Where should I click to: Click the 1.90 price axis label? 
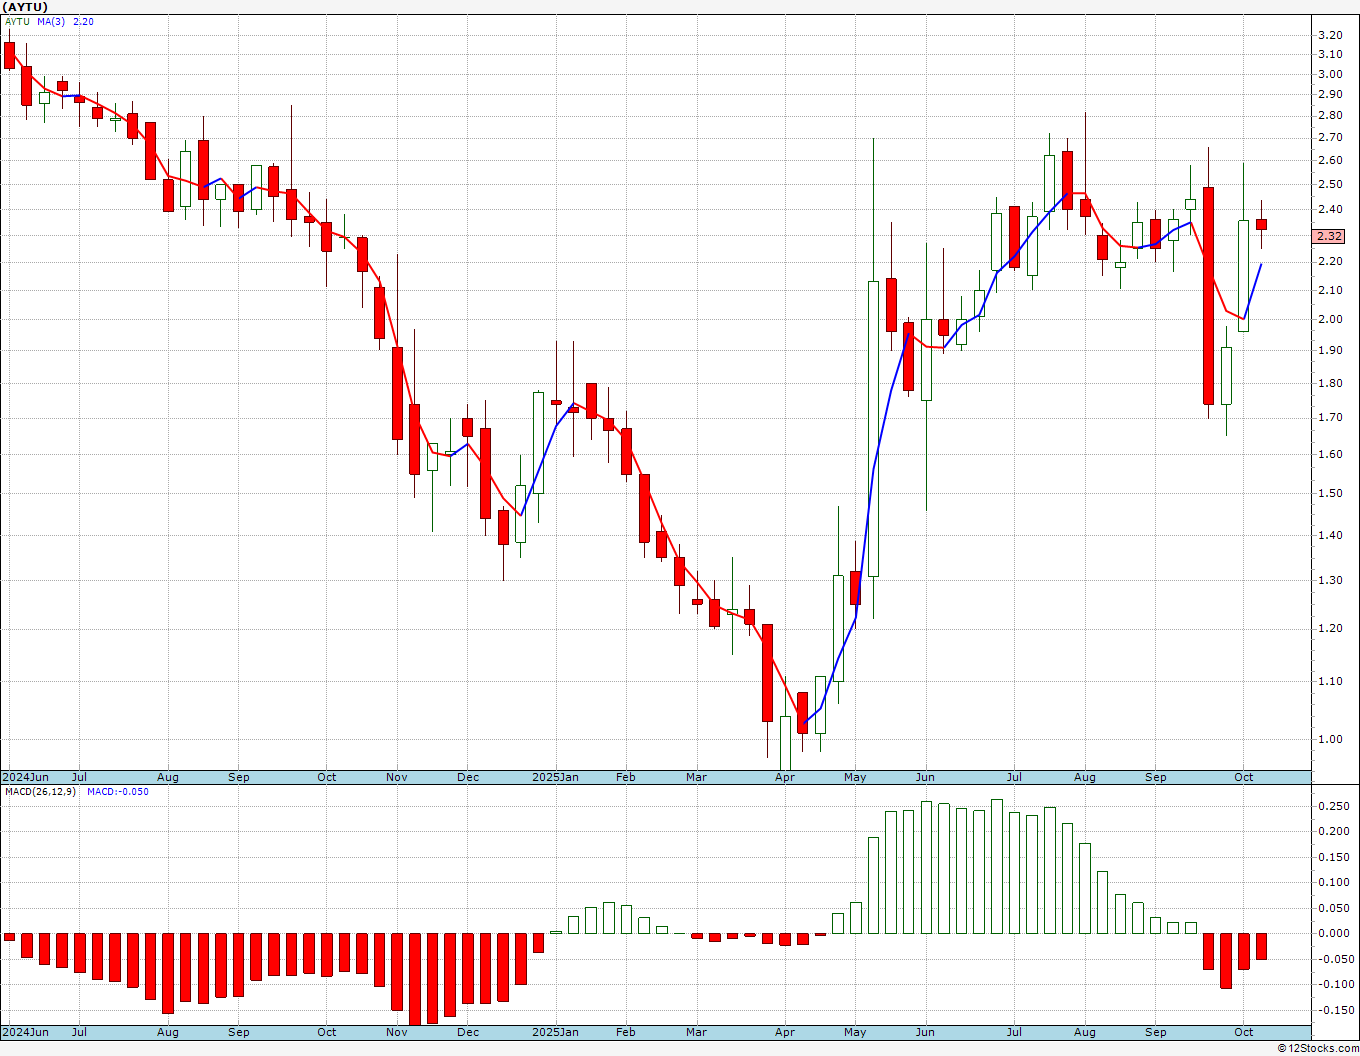[1330, 351]
